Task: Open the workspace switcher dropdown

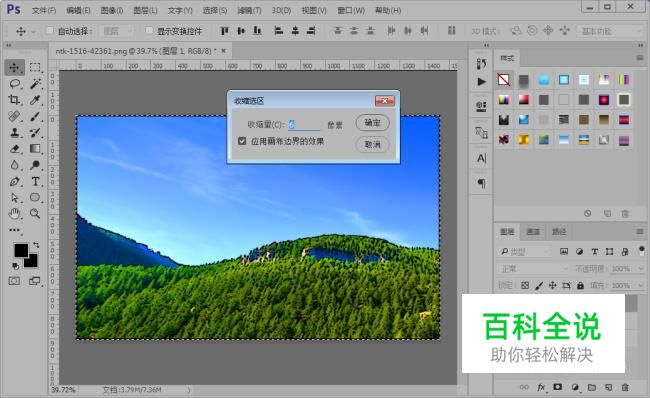Action: pos(610,31)
